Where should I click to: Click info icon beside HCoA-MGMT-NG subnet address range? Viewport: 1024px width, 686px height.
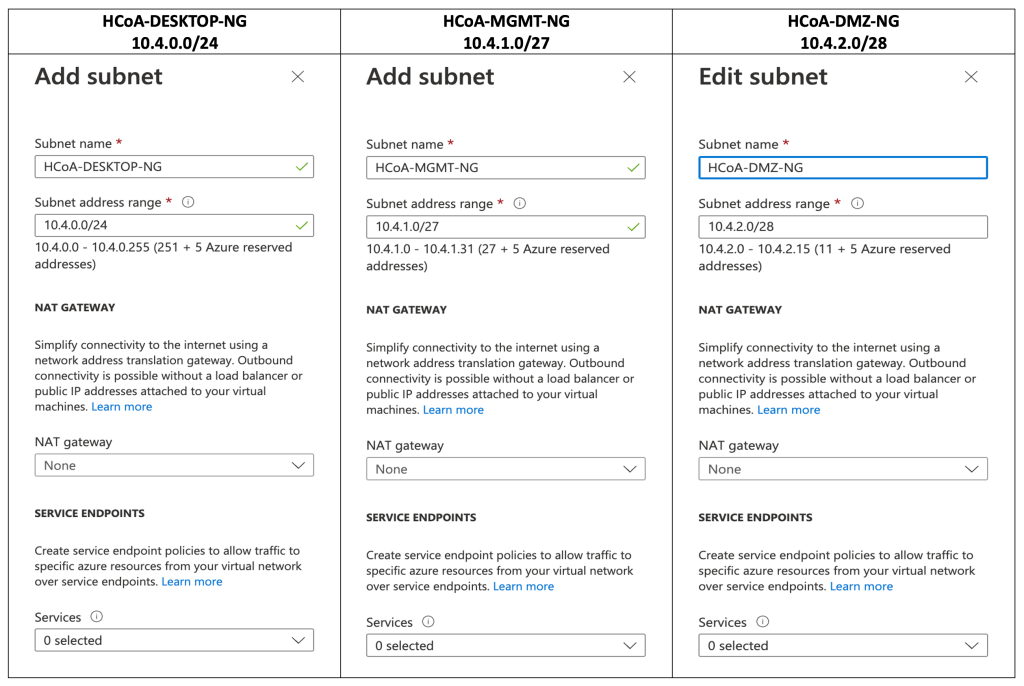coord(519,203)
